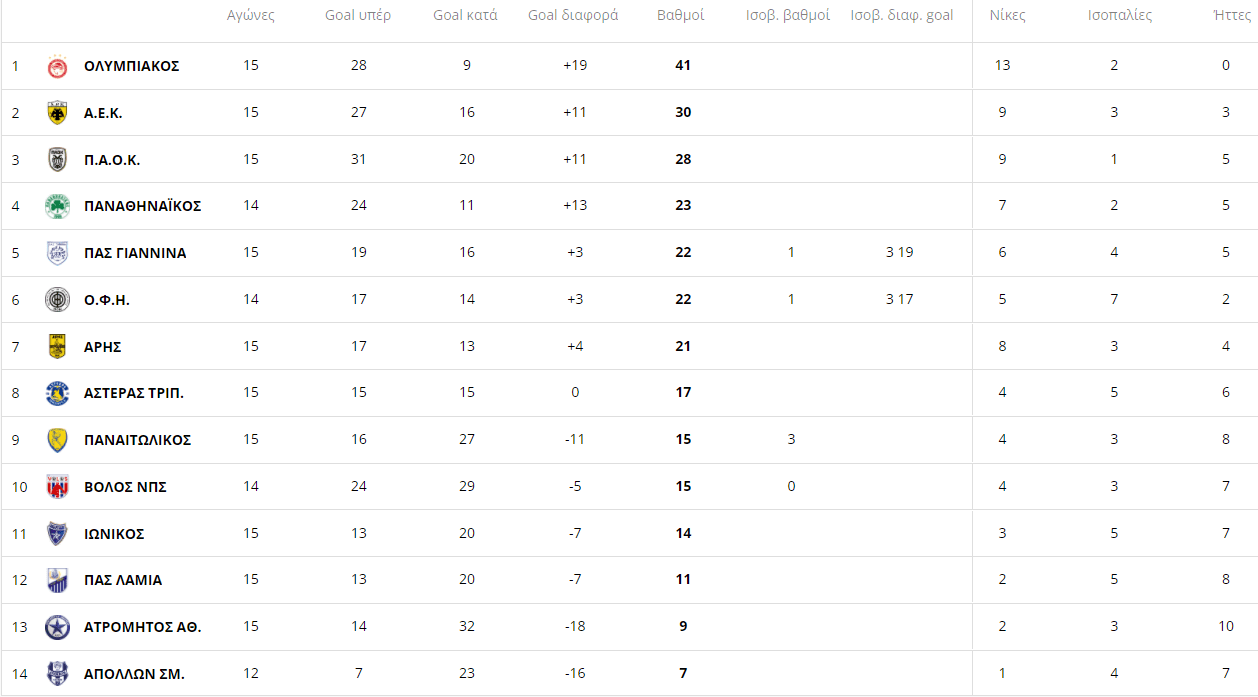The image size is (1258, 697).
Task: Click the Olympiacos team crest icon
Action: 57,66
